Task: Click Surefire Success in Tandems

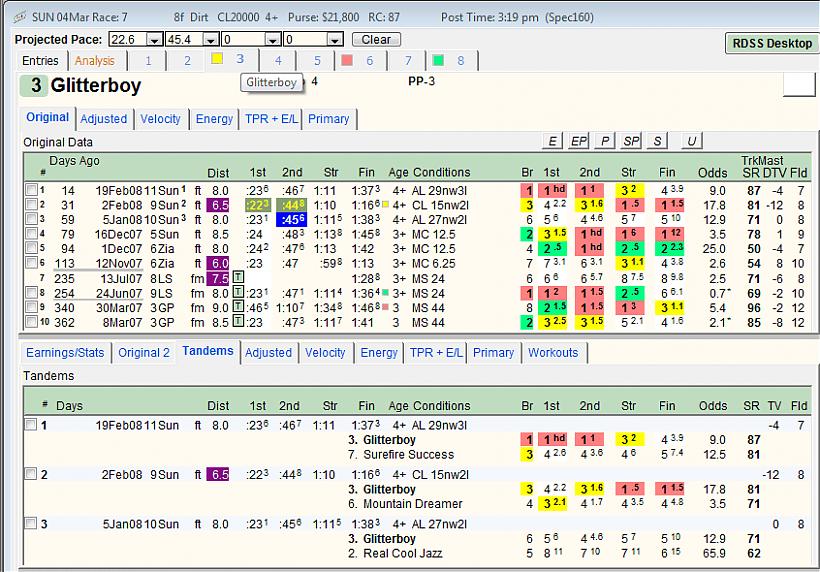Action: coord(408,454)
